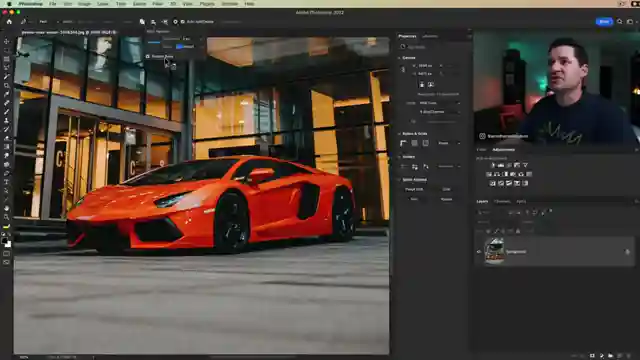Open the Path mode dropdown in options bar
Image resolution: width=640 pixels, height=360 pixels.
tap(49, 22)
